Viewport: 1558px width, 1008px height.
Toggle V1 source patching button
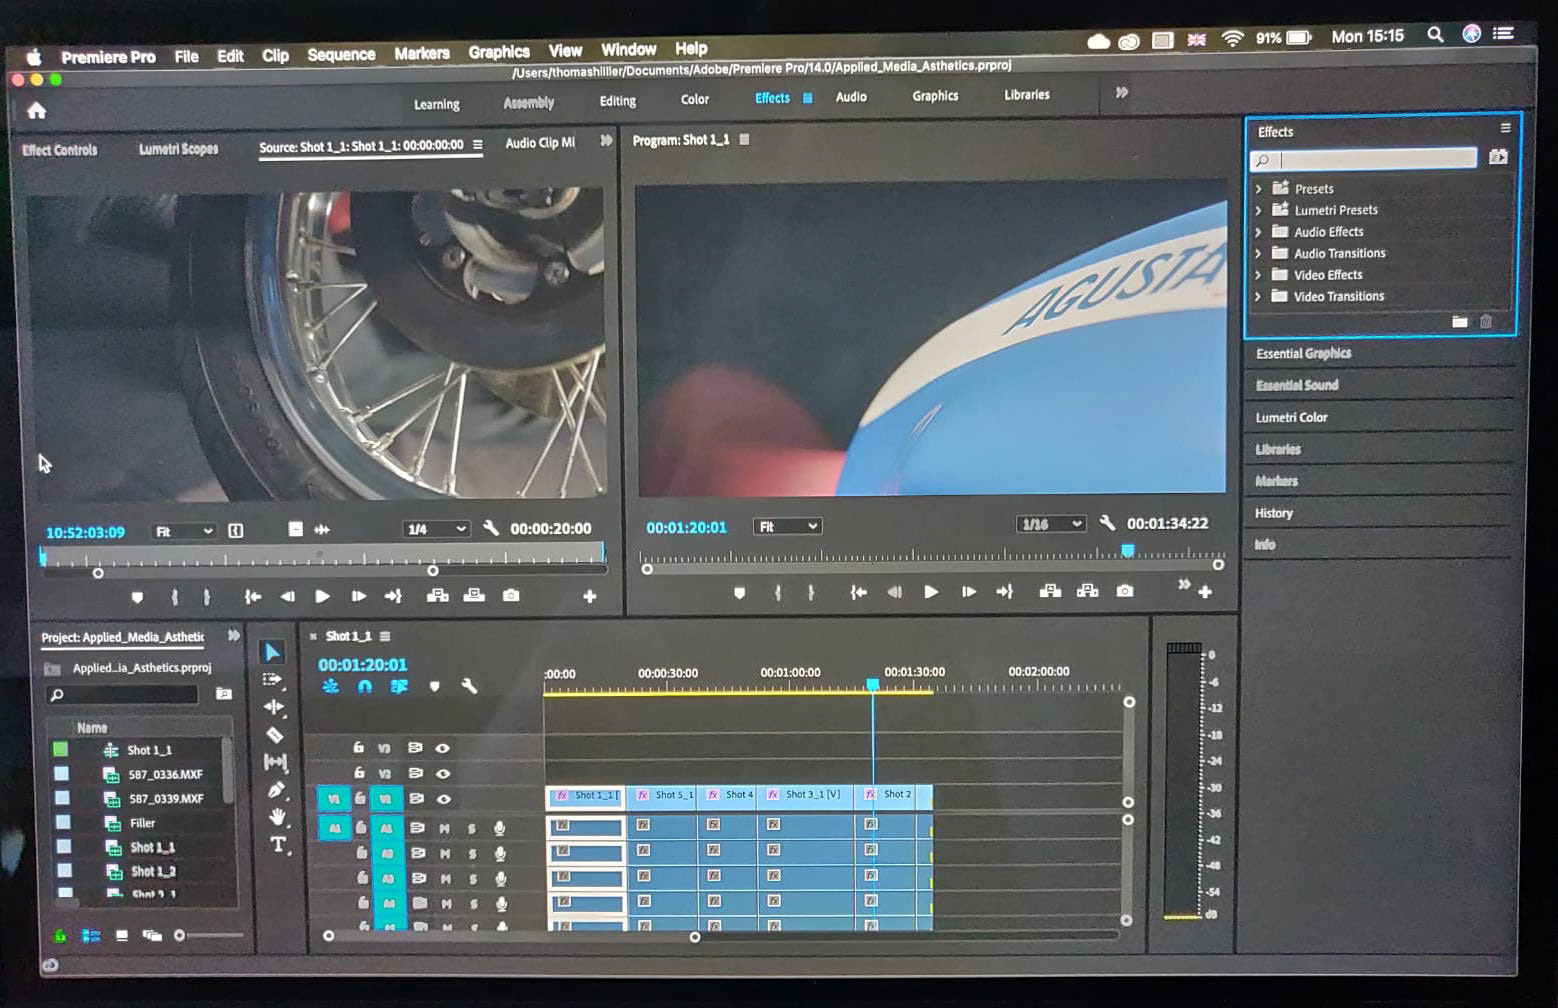point(334,798)
